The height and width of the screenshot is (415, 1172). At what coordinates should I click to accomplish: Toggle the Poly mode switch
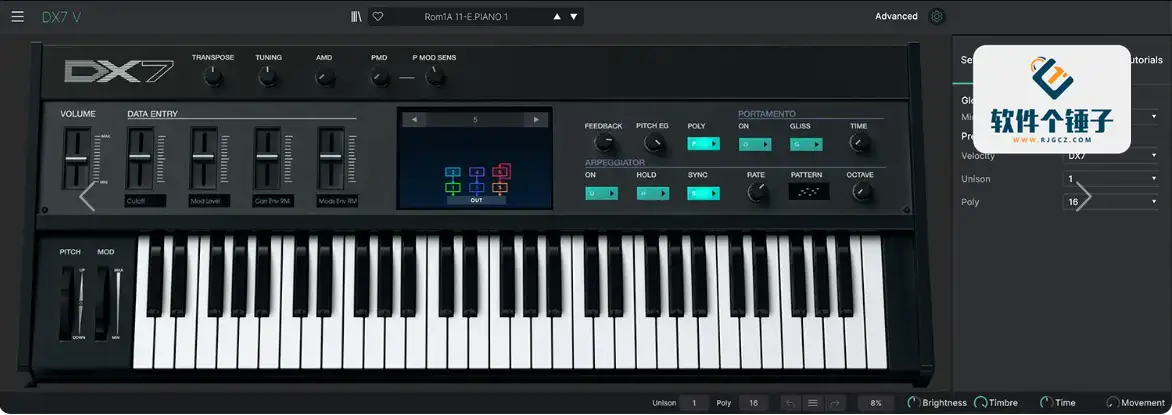coord(703,144)
